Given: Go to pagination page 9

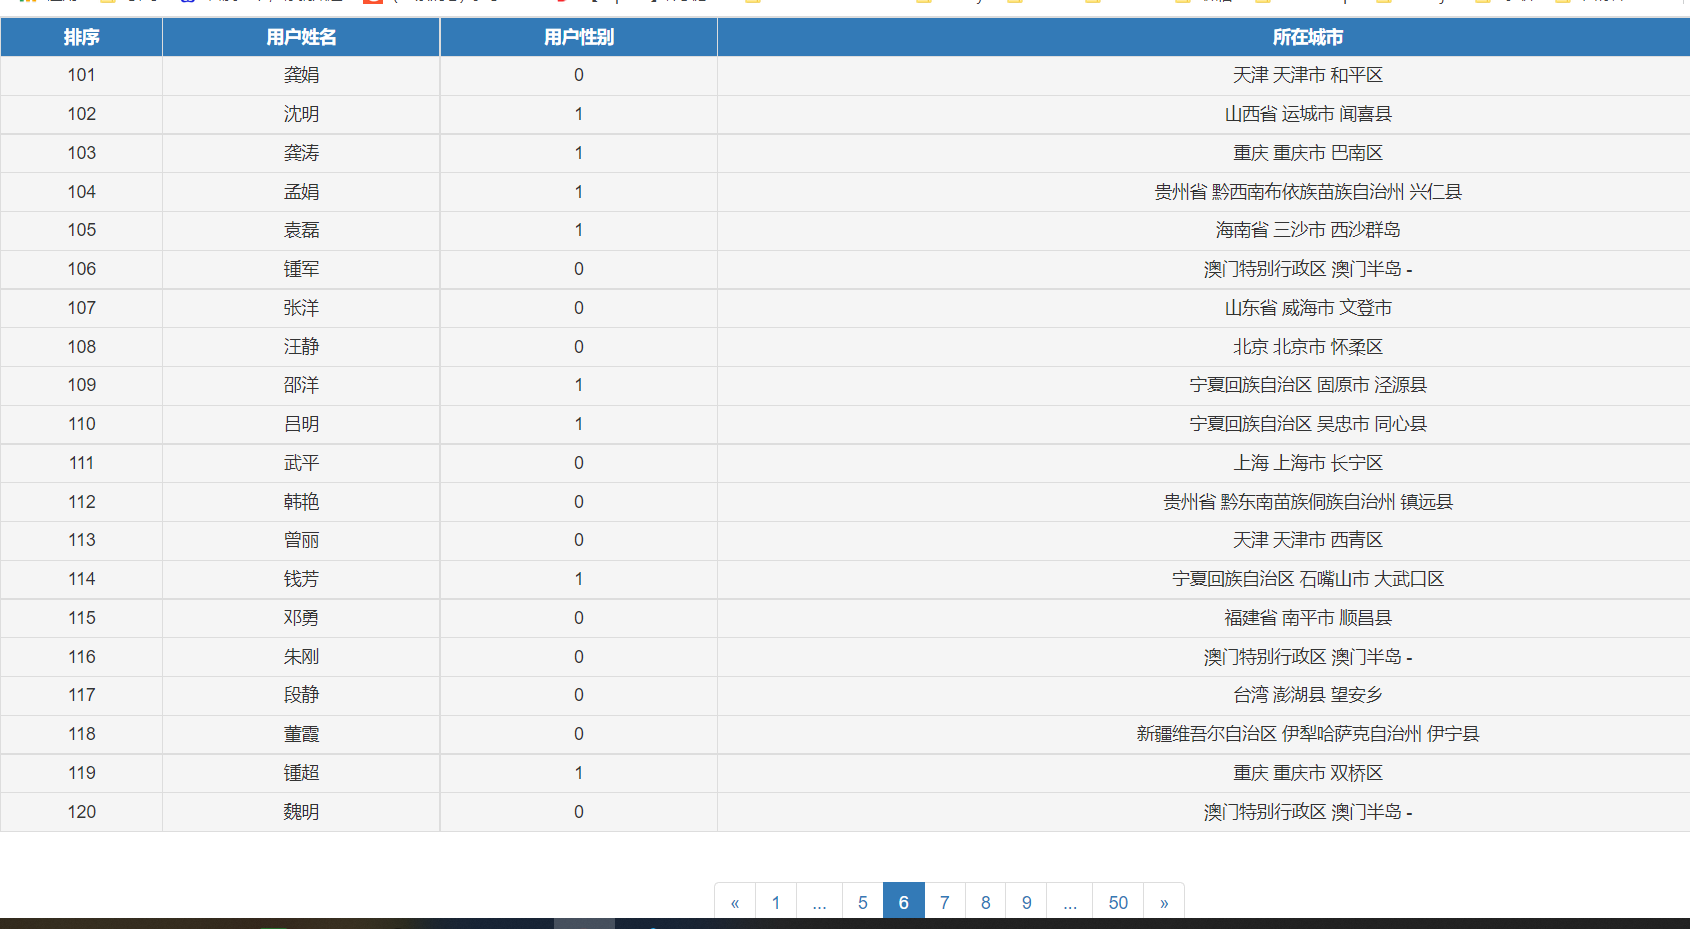Looking at the screenshot, I should pos(1027,902).
